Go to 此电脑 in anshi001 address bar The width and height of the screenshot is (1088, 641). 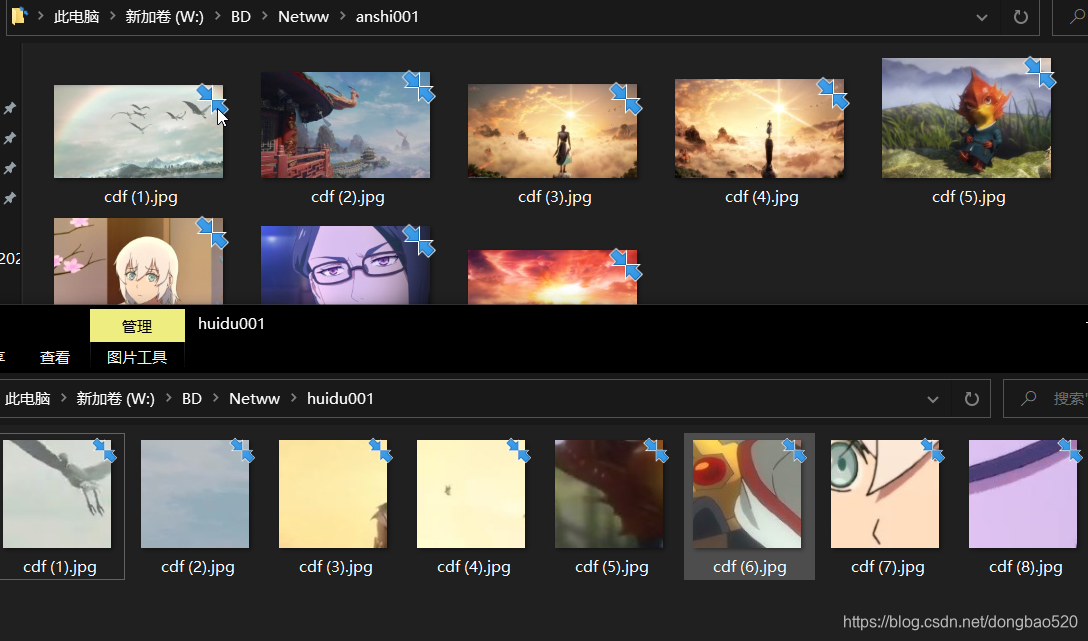76,17
